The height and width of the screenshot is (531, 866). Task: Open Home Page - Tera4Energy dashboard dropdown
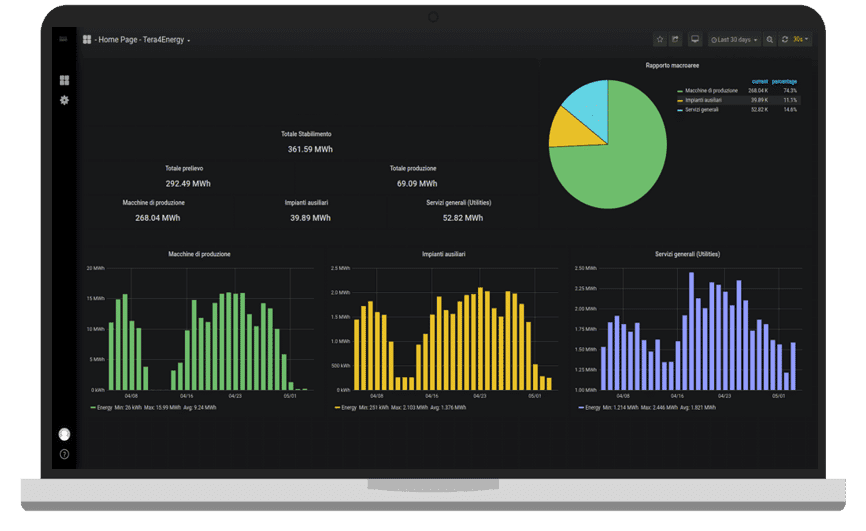pos(142,40)
